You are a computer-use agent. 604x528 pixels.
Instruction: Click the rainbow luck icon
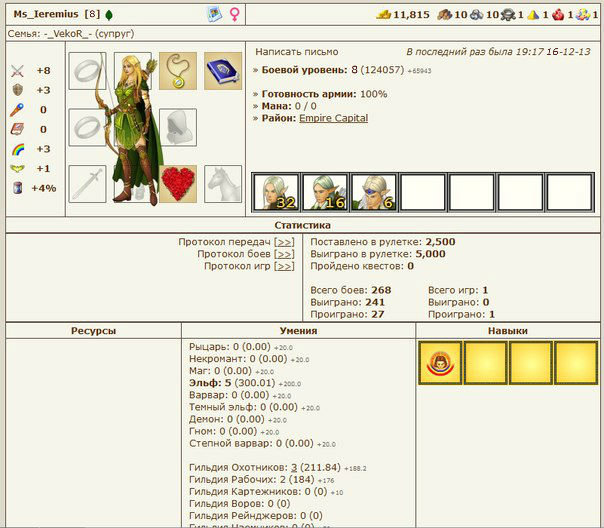coord(18,149)
